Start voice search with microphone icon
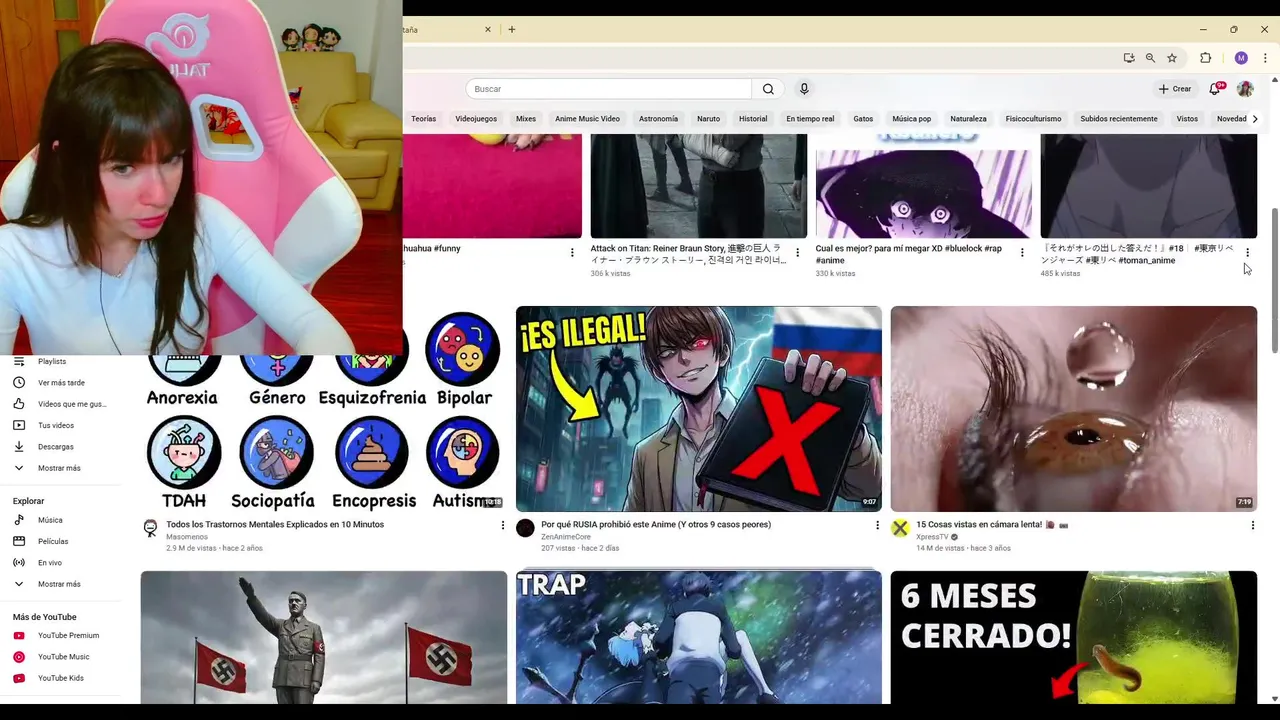The image size is (1280, 720). 804,89
